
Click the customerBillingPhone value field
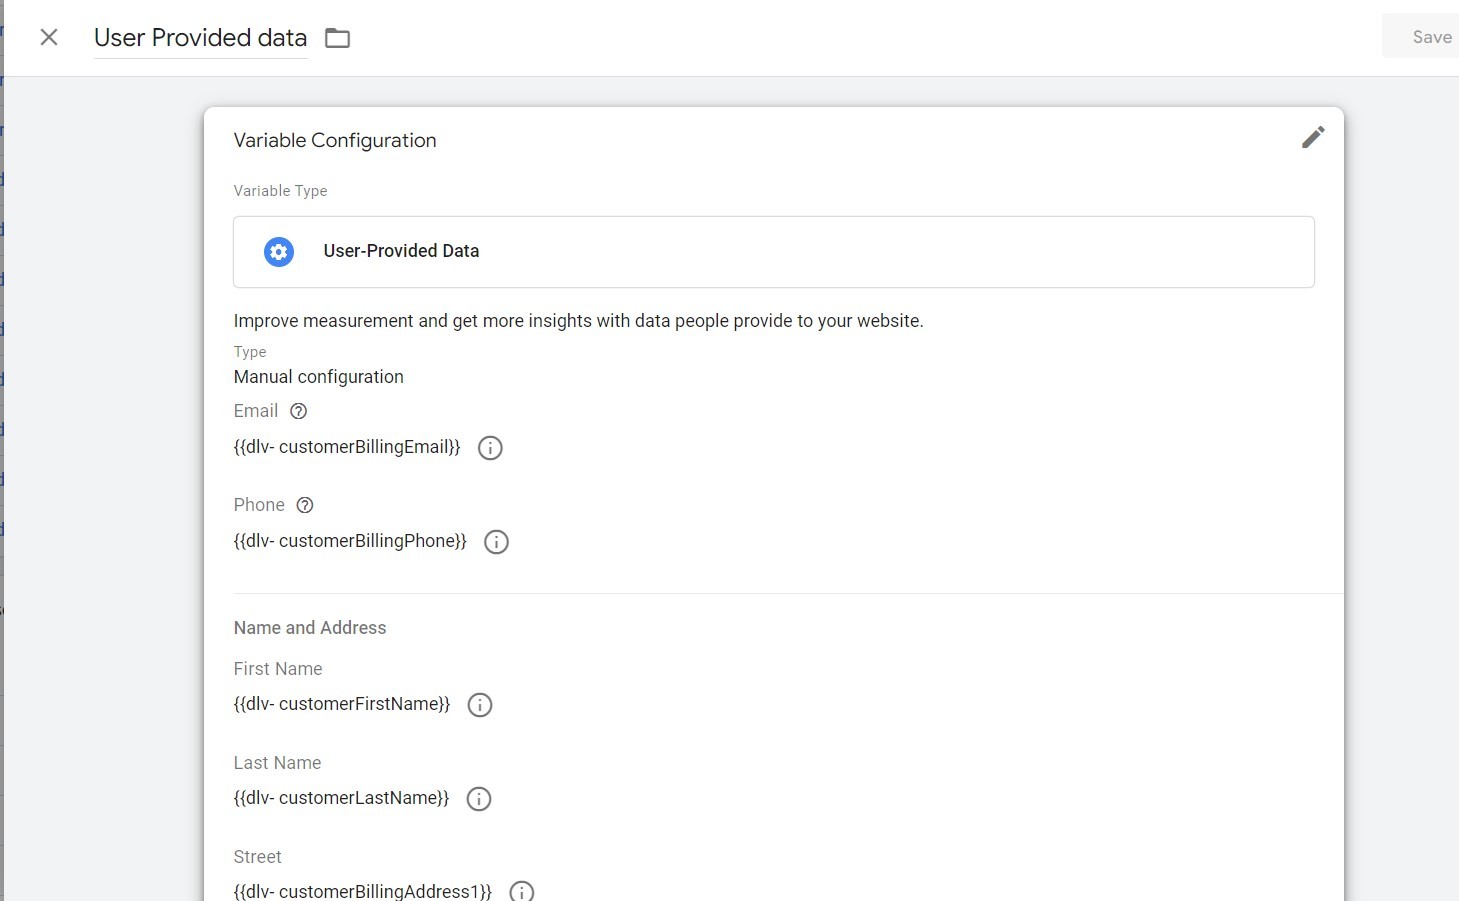[349, 541]
